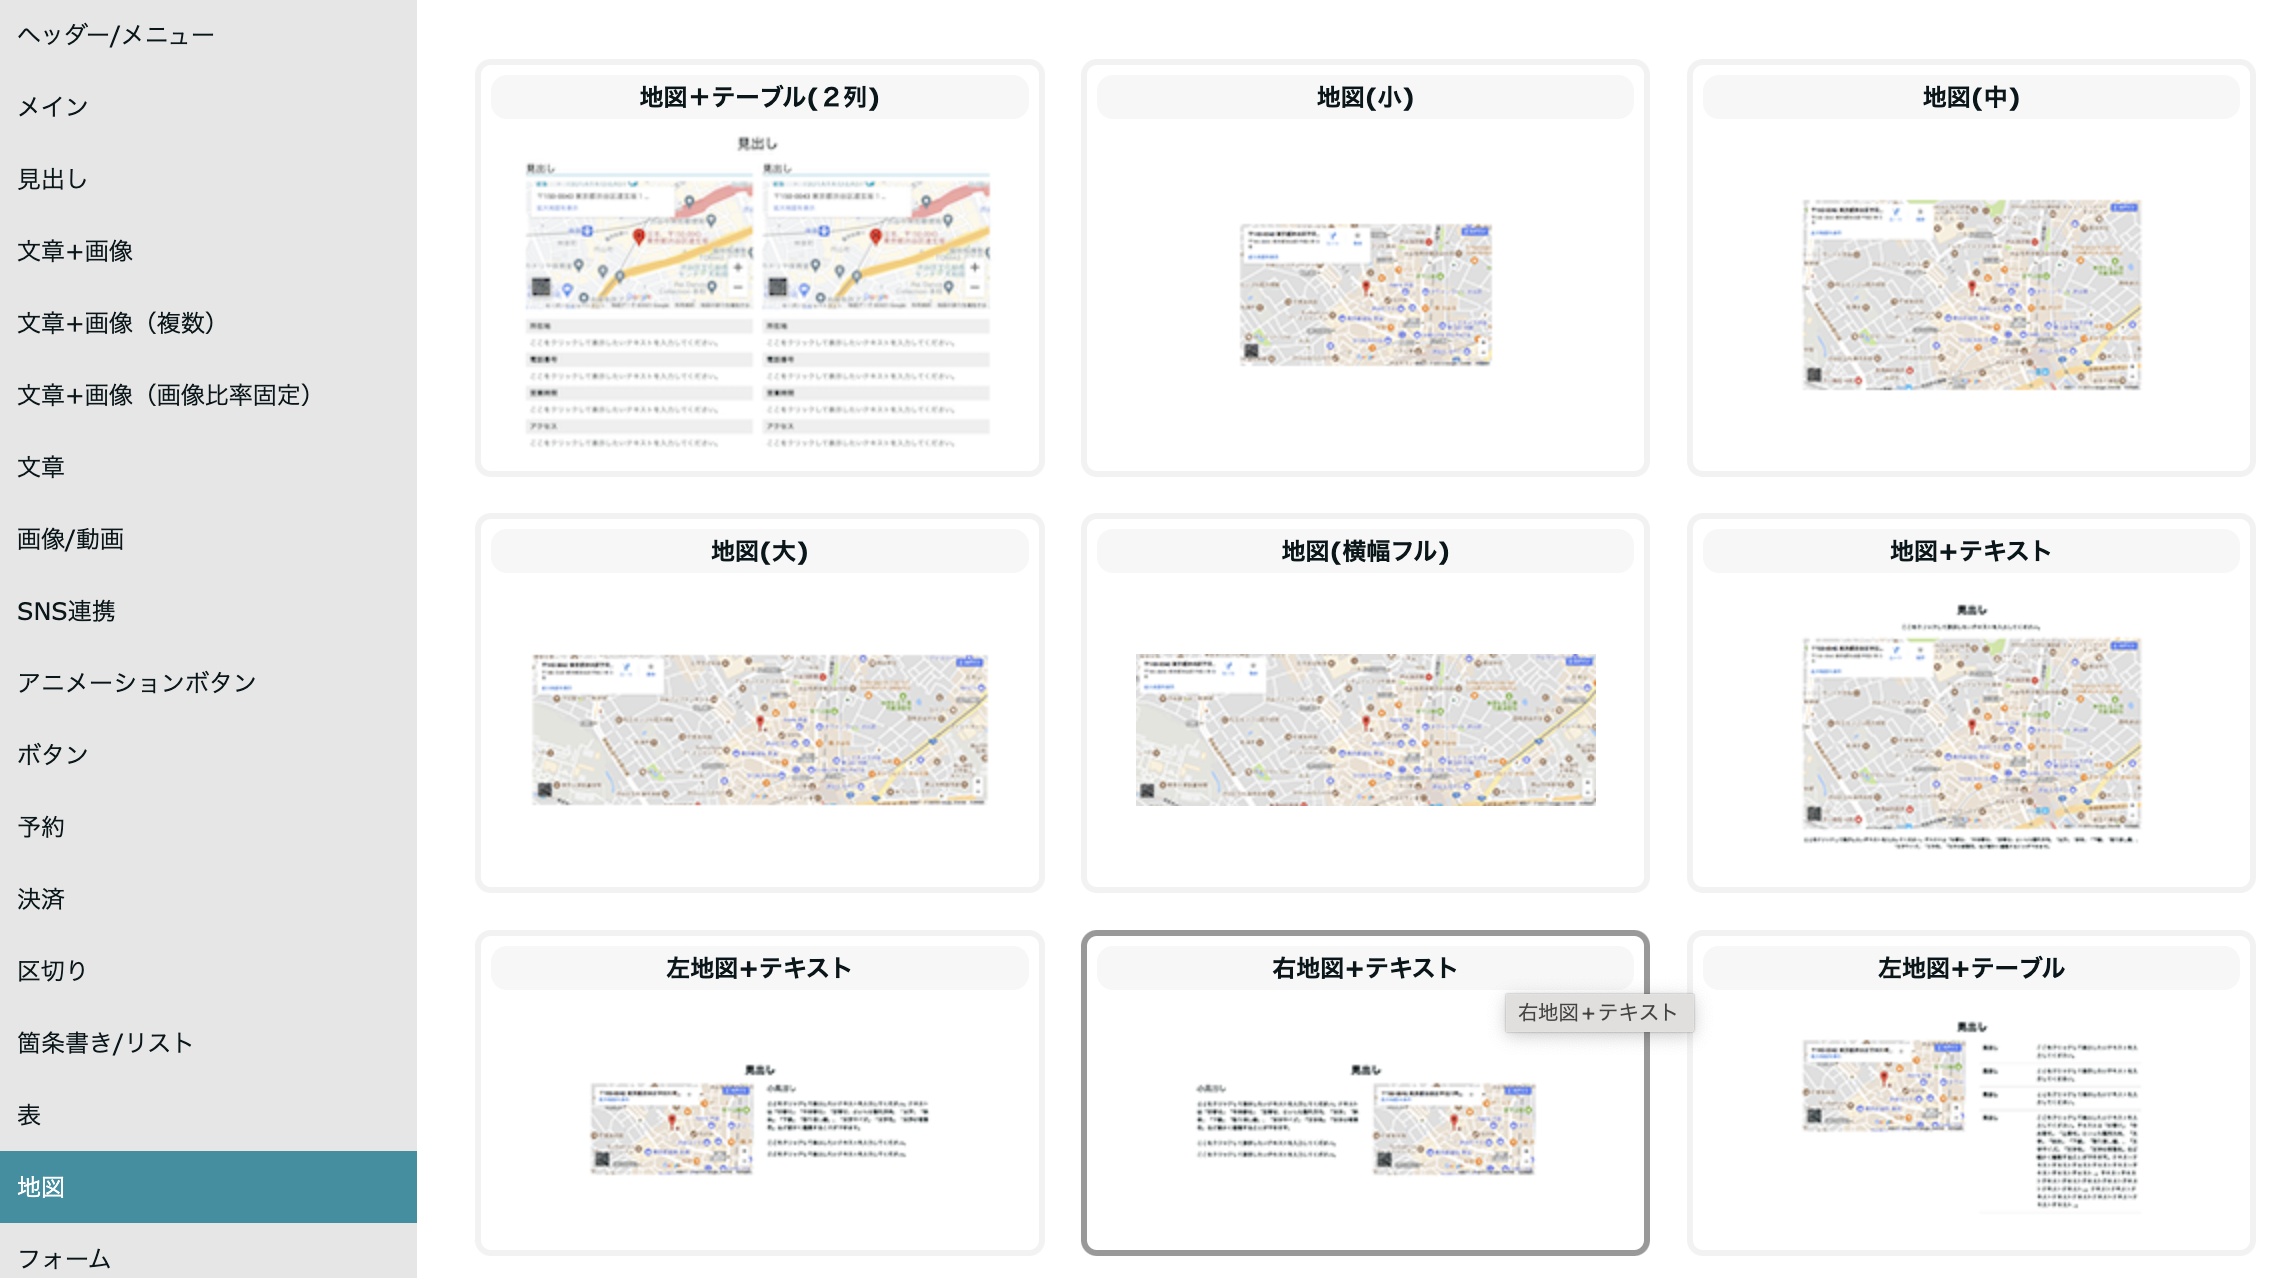Open the 画像/動画 sidebar item
Viewport: 2292px width, 1278px height.
[70, 539]
